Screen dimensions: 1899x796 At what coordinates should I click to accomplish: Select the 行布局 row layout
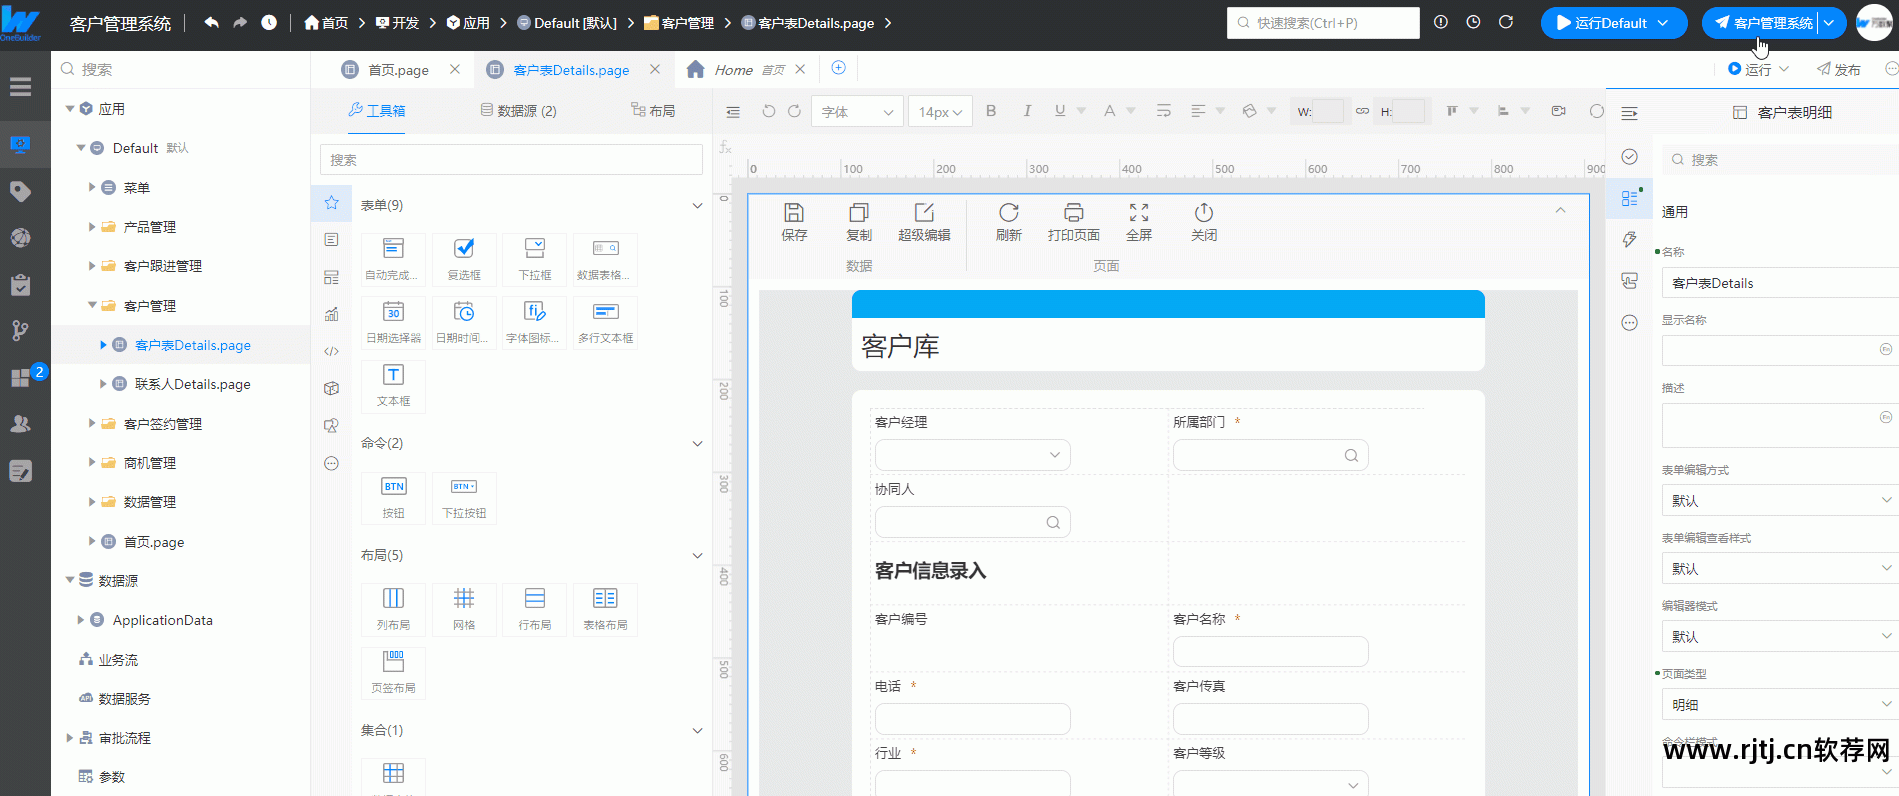click(535, 609)
